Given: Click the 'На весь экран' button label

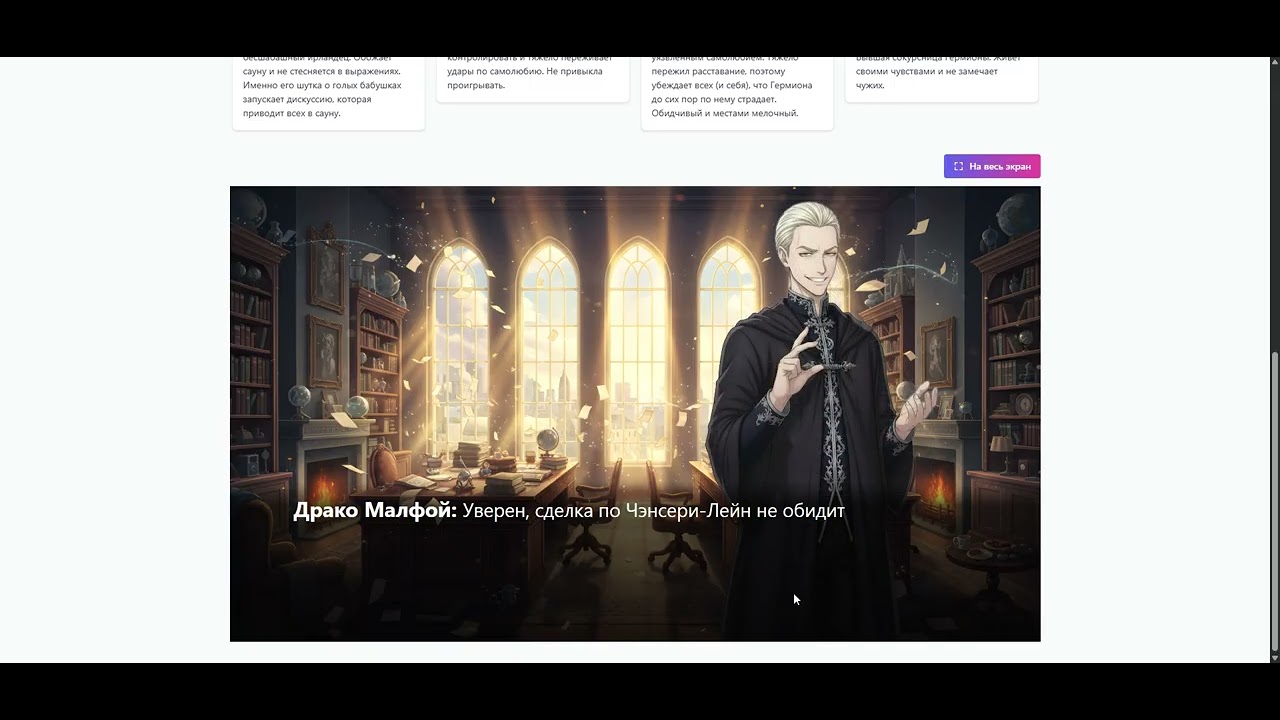Looking at the screenshot, I should [x=1000, y=166].
